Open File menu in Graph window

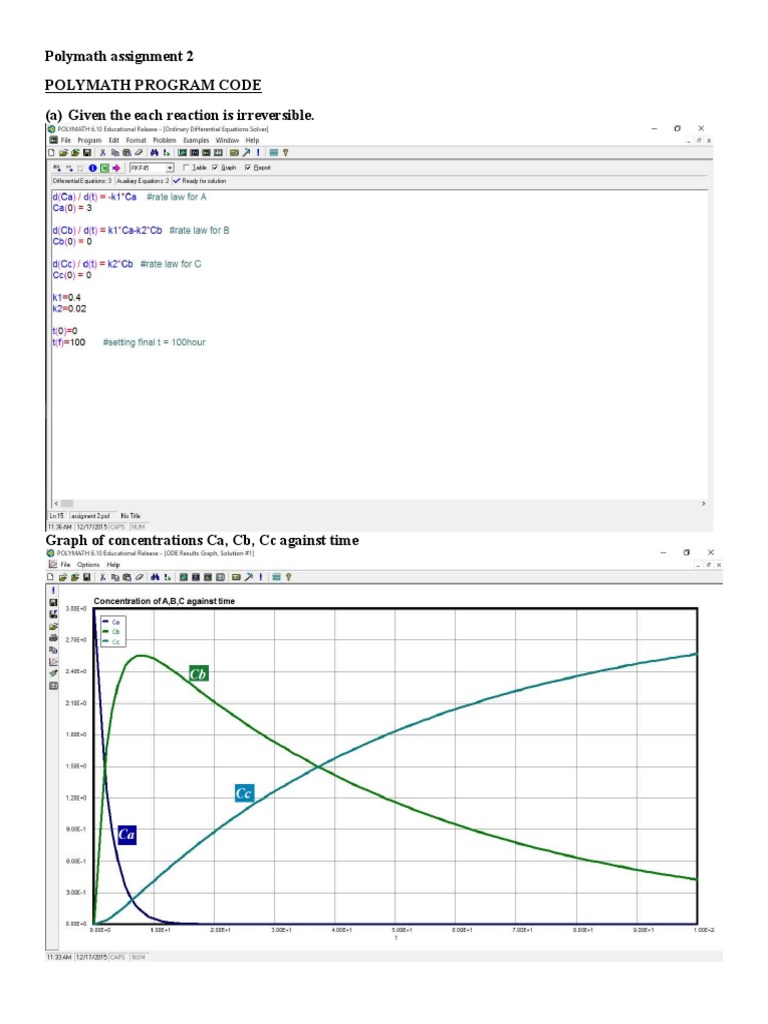pyautogui.click(x=65, y=564)
